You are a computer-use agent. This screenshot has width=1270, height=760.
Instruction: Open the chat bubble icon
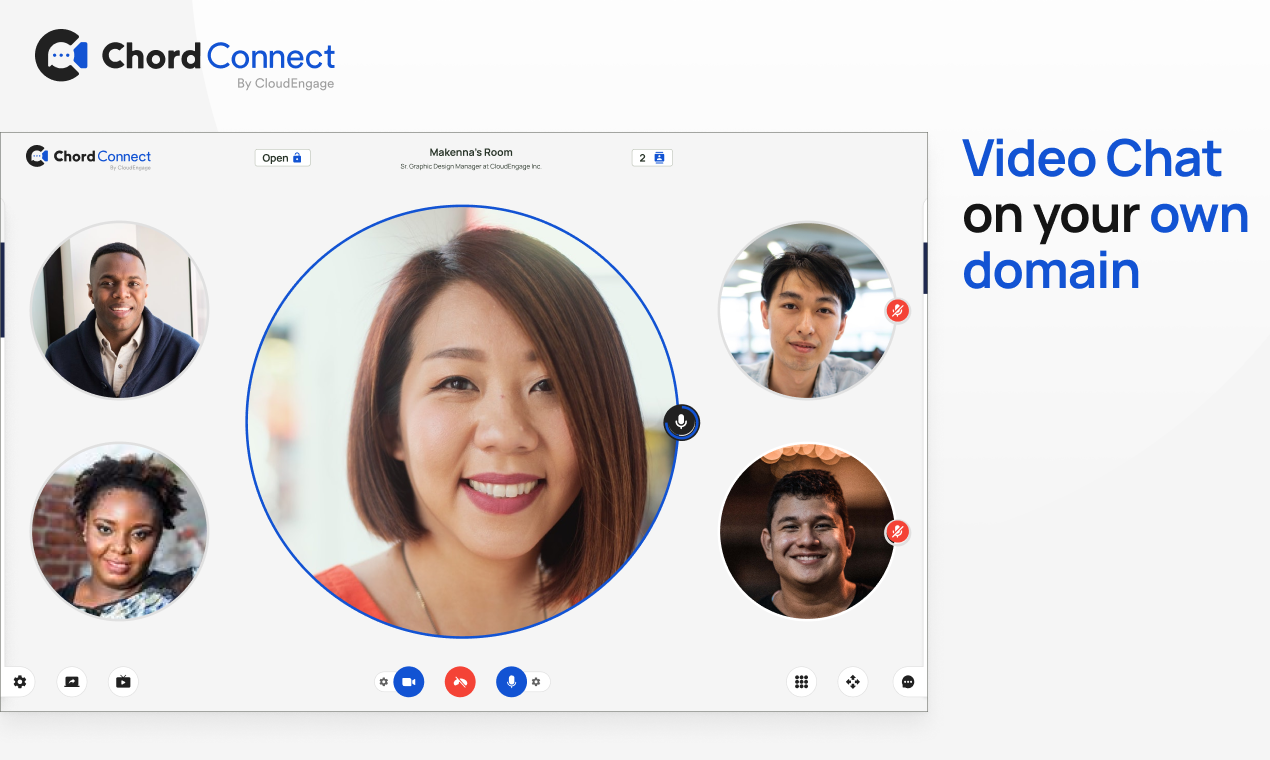(908, 682)
